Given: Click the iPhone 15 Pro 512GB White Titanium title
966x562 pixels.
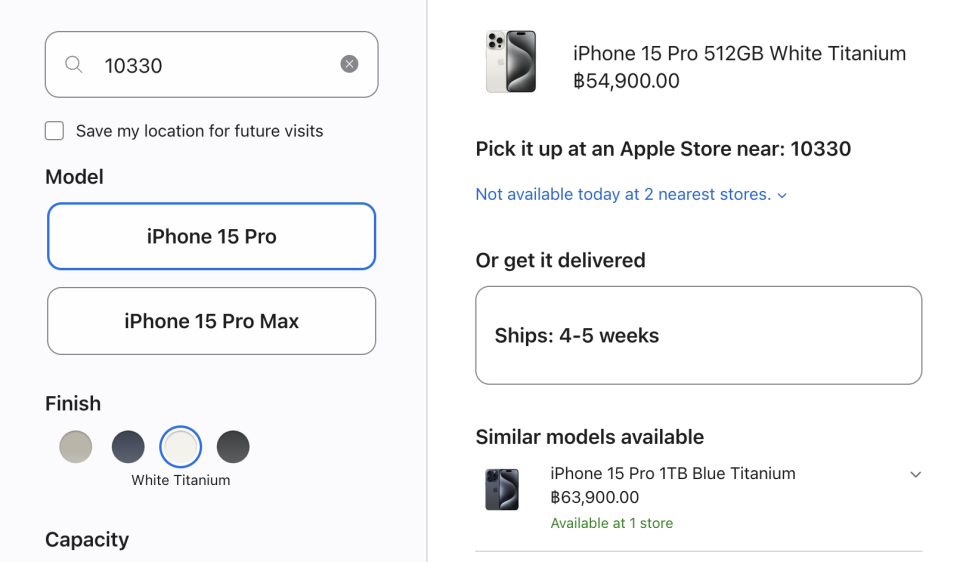Looking at the screenshot, I should (739, 54).
